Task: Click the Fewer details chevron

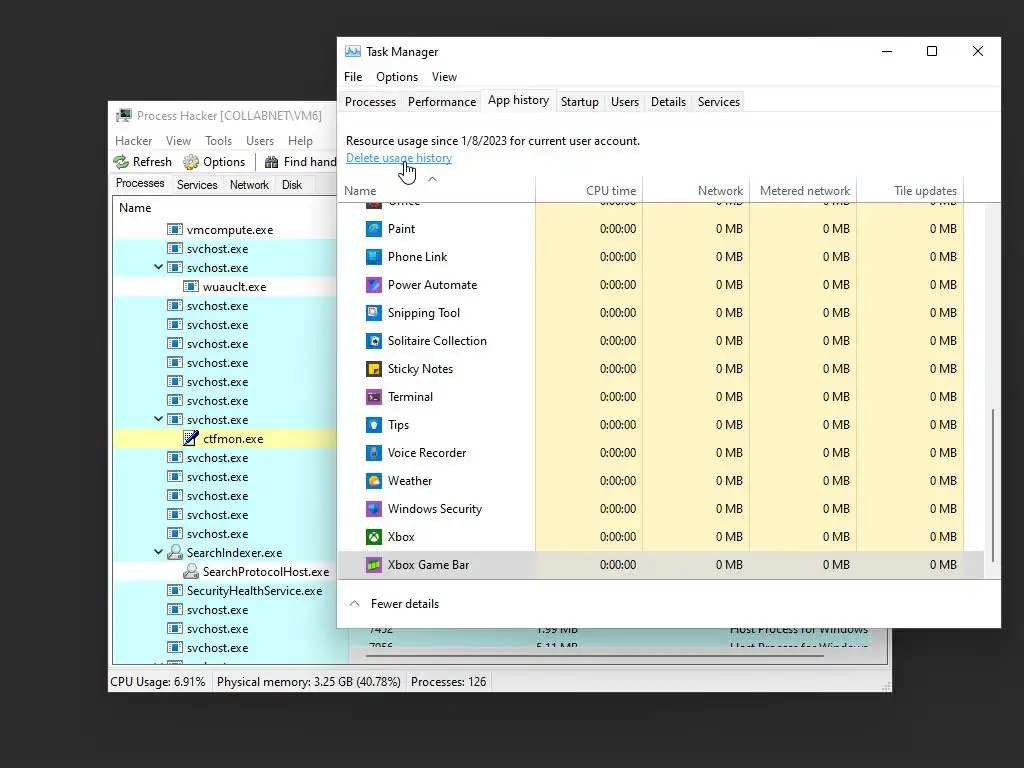Action: click(x=355, y=603)
